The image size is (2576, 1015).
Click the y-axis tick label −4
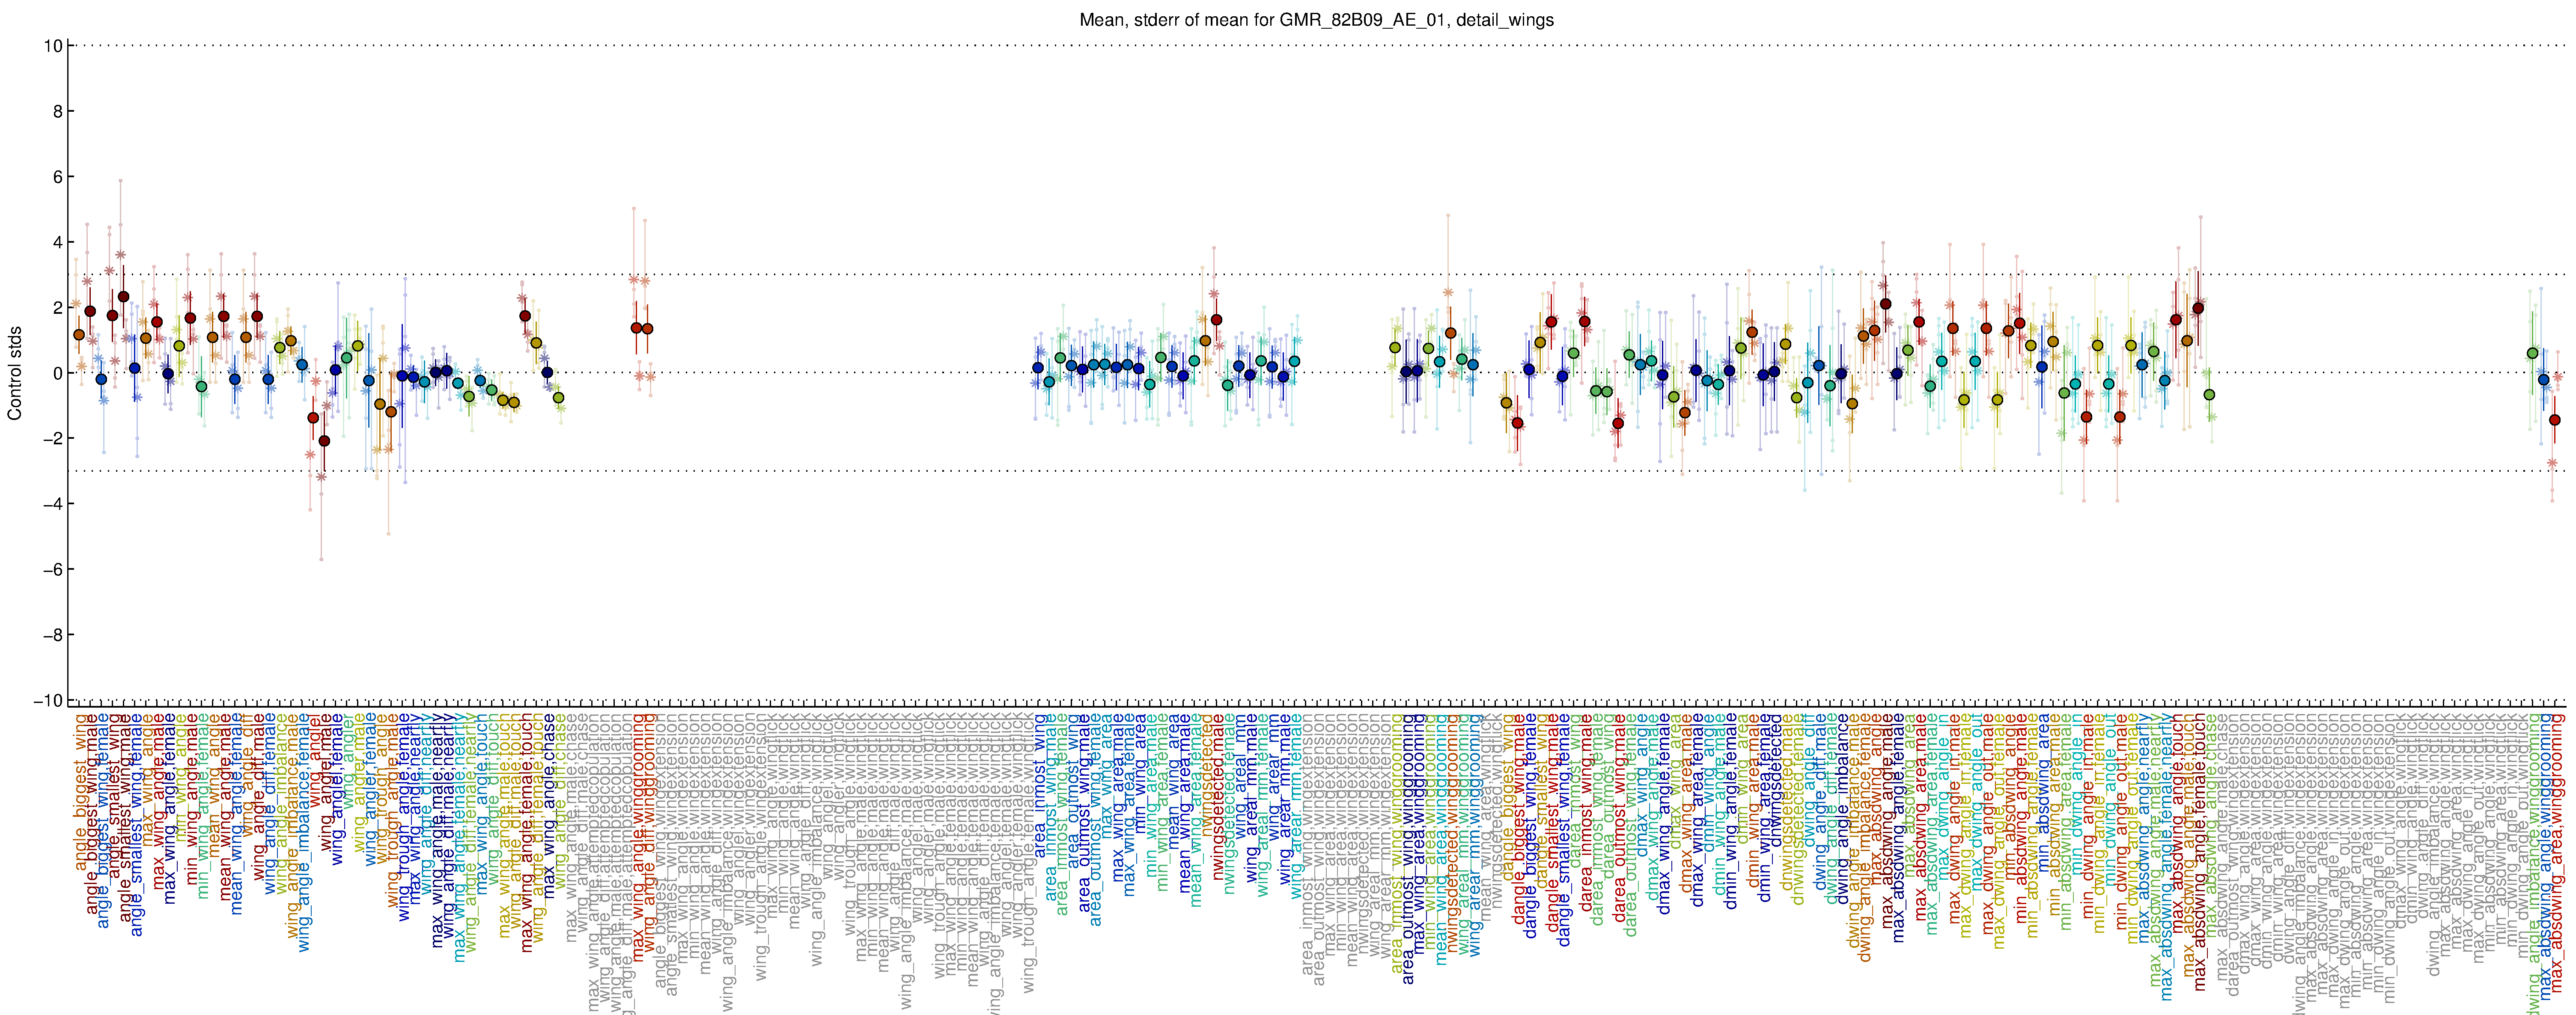point(53,504)
